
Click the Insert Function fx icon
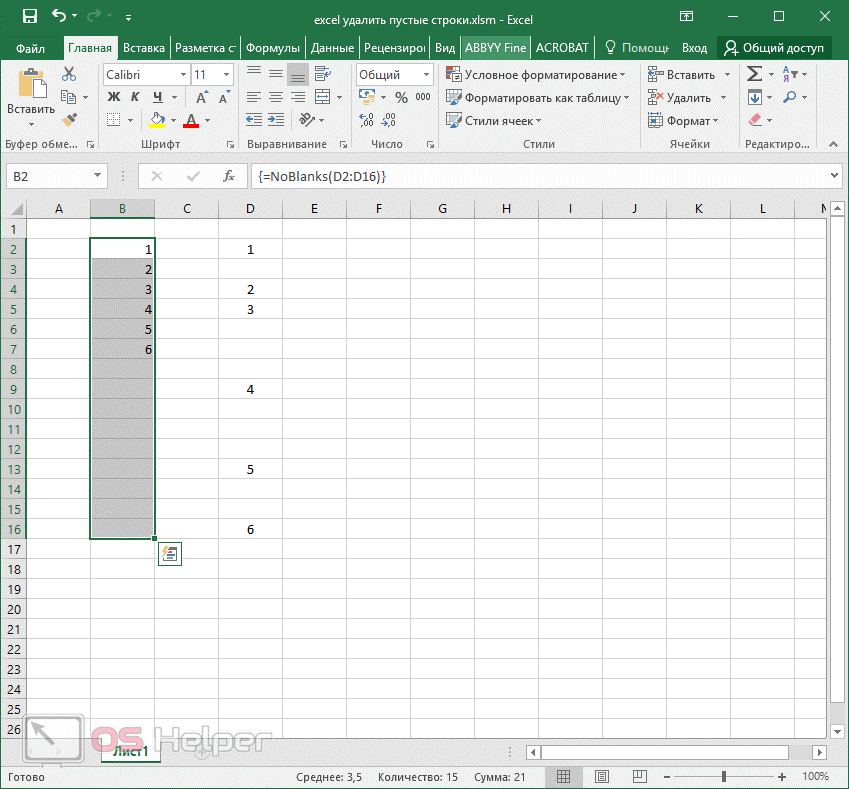(228, 176)
